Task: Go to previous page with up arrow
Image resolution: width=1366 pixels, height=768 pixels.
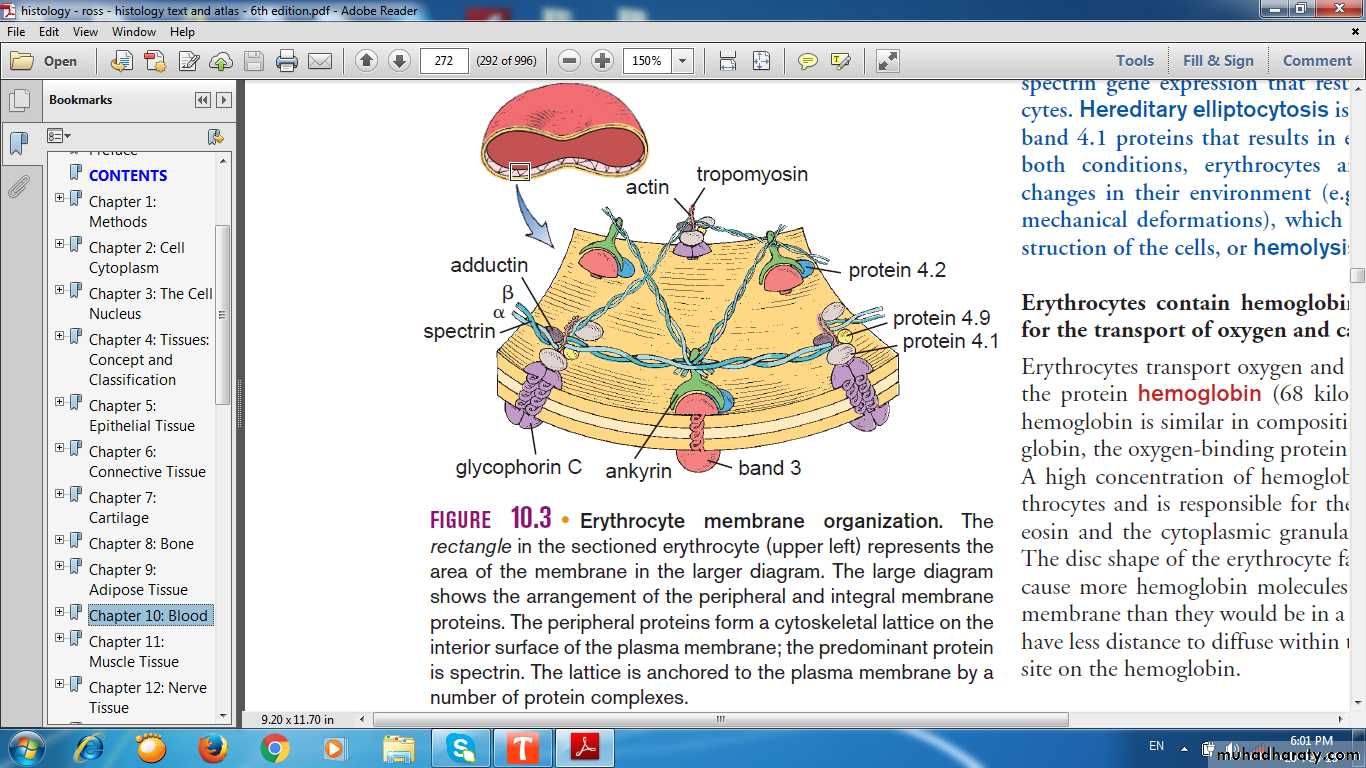Action: (x=366, y=61)
